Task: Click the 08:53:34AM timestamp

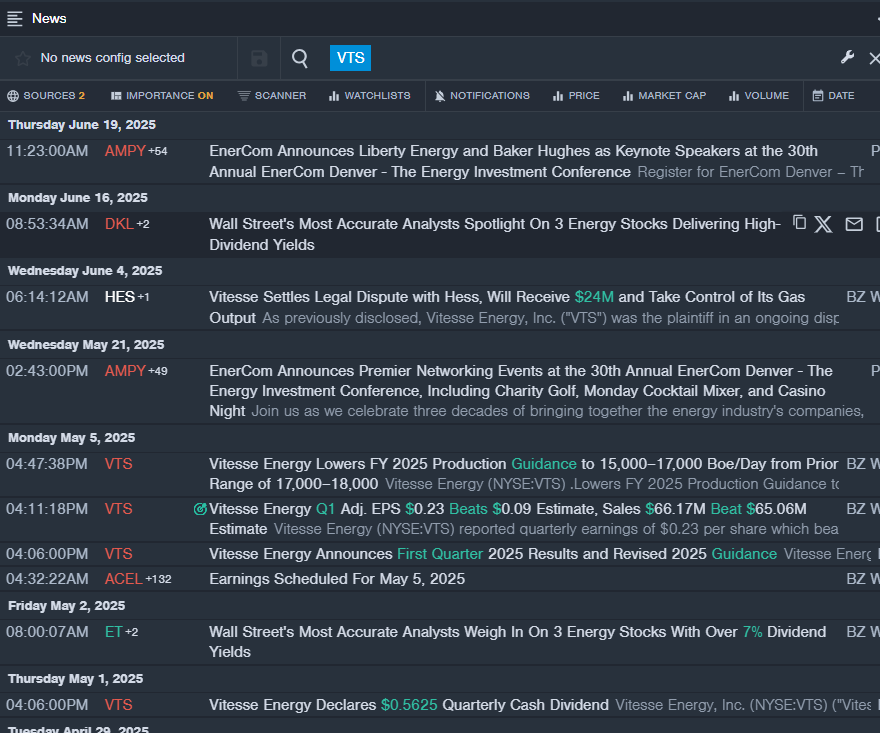Action: (47, 224)
